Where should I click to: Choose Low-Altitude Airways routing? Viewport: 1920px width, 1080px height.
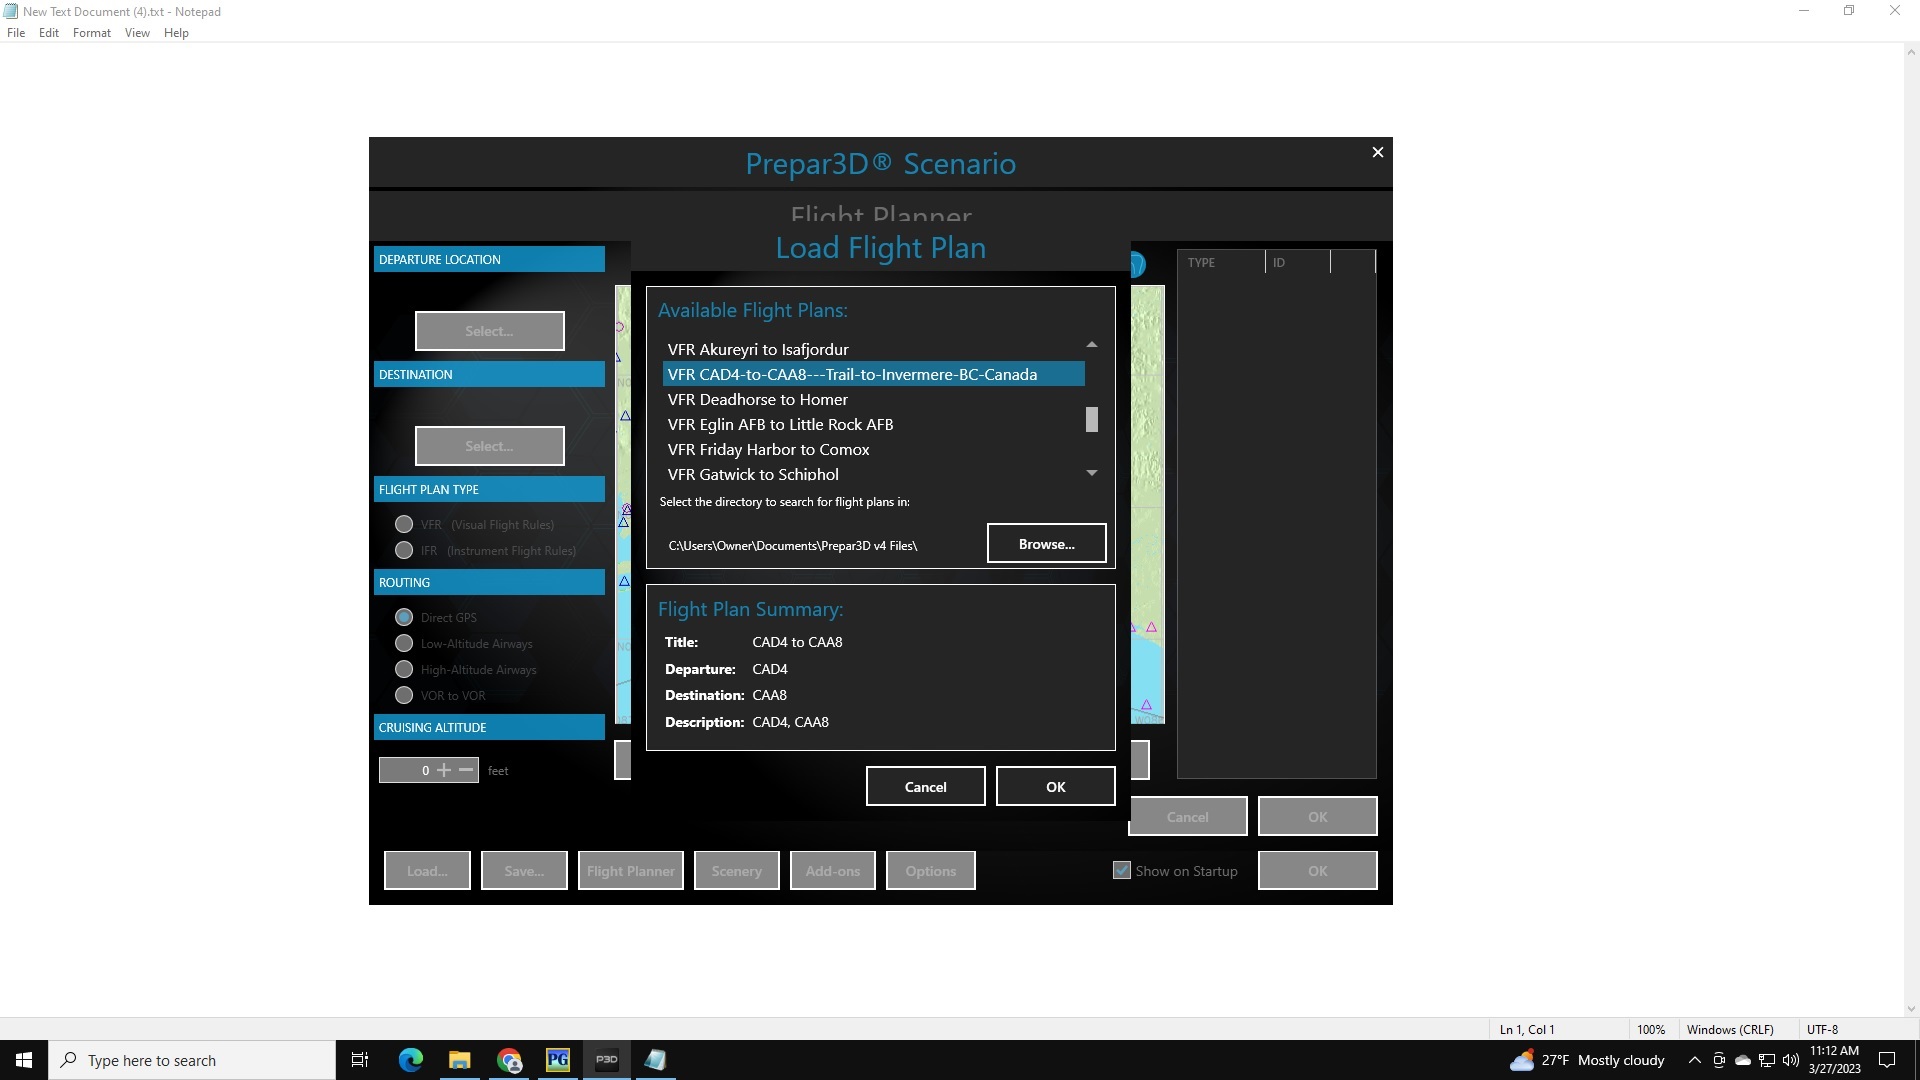[x=404, y=643]
